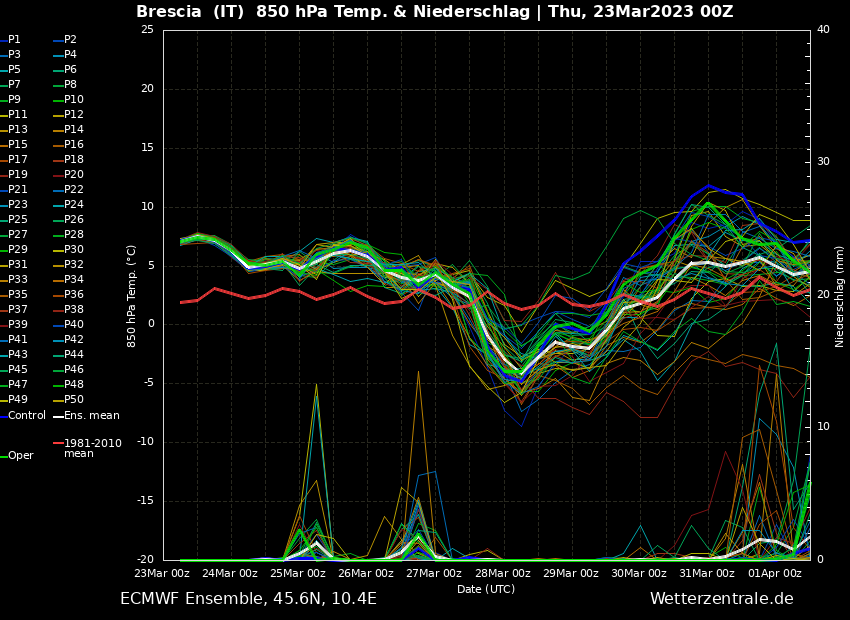Click the white Ens. mean line swatch
850x620 pixels.
click(58, 416)
